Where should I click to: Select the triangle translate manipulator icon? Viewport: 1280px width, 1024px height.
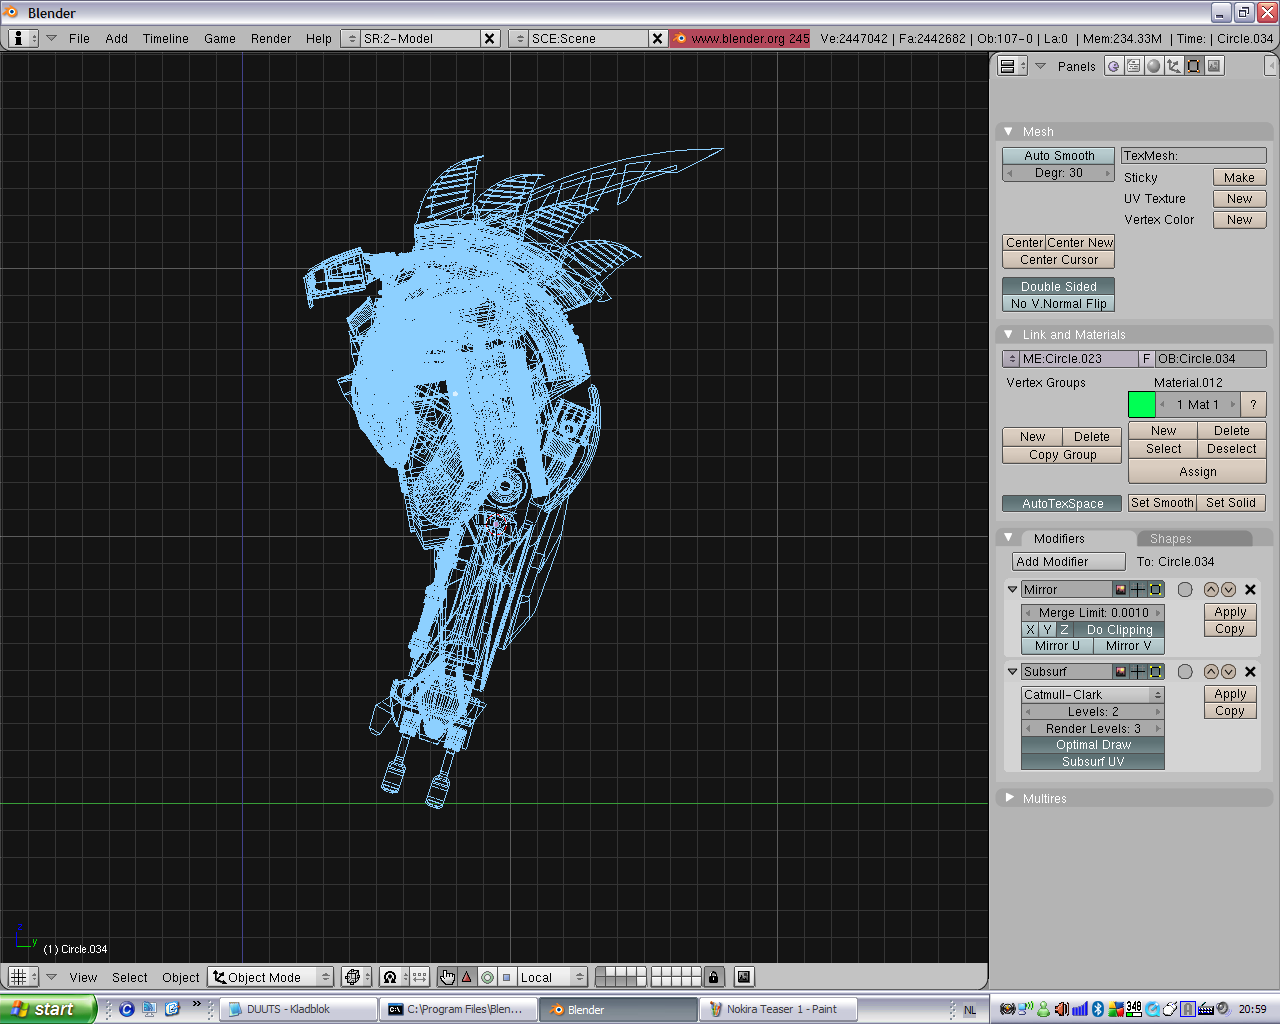tap(466, 977)
